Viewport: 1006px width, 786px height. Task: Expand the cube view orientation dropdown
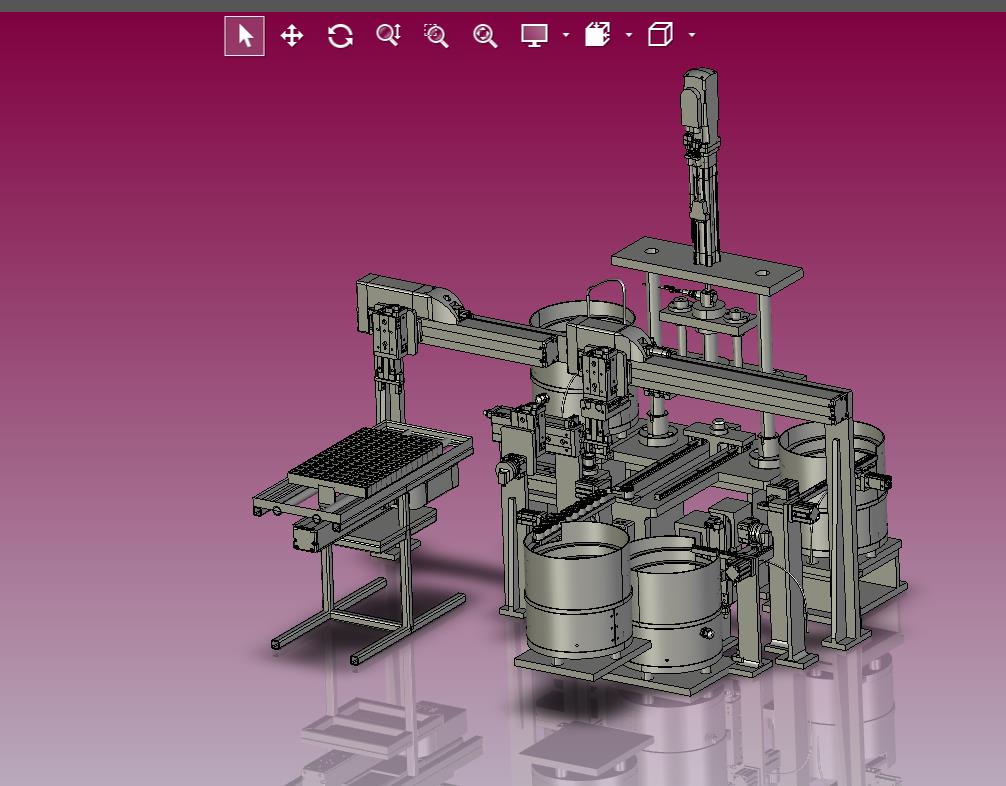(692, 36)
